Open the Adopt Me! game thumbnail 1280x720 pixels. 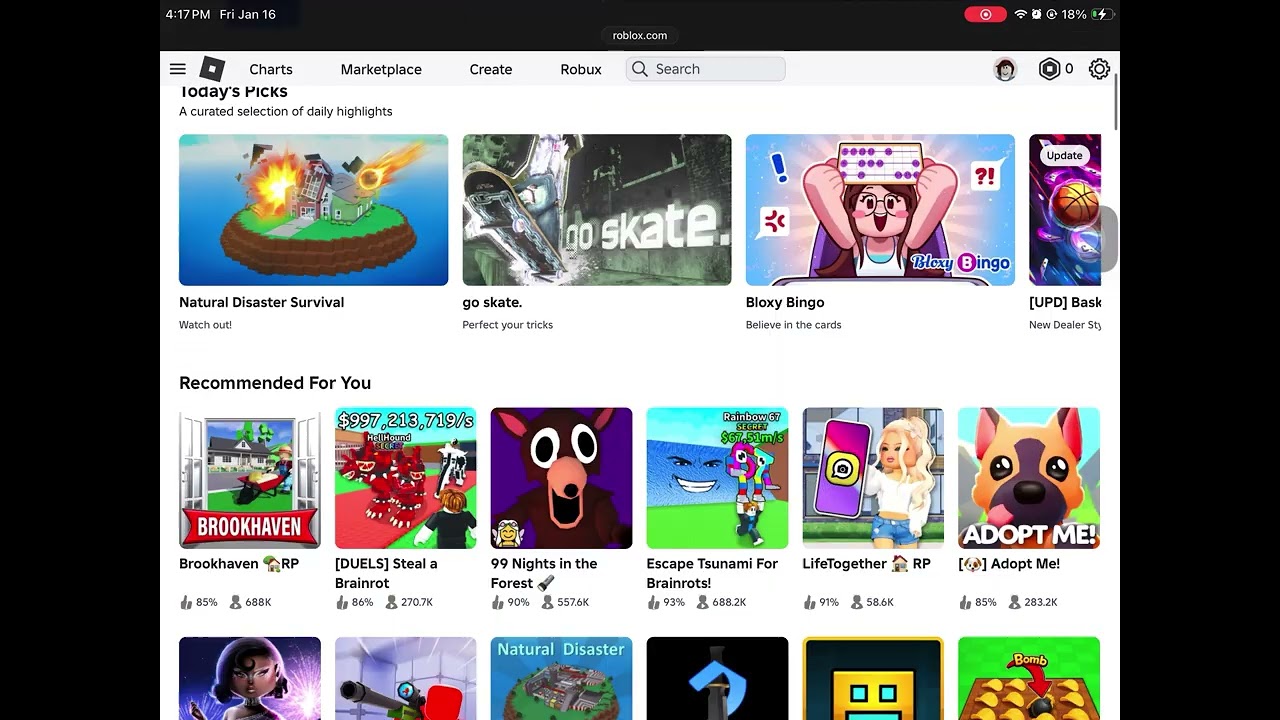click(1029, 478)
